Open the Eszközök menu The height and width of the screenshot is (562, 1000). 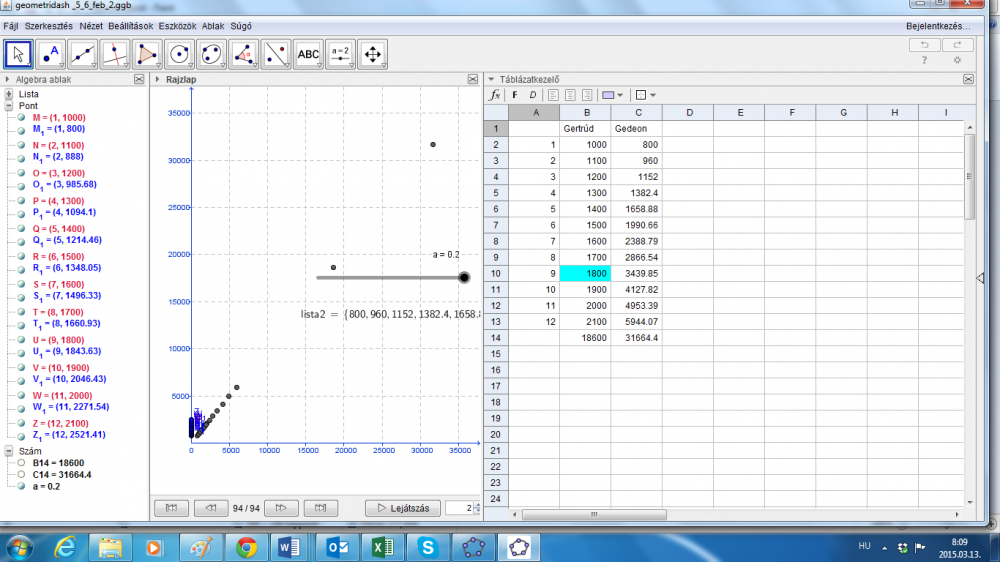[178, 24]
